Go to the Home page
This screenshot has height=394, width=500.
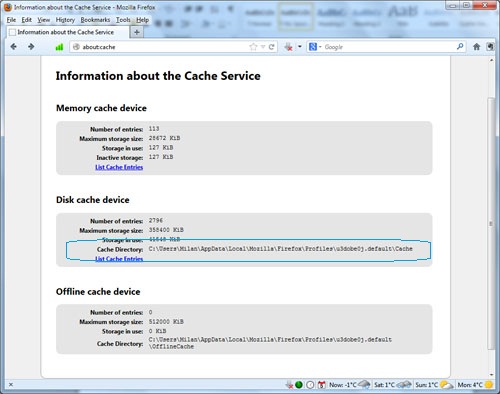(476, 47)
